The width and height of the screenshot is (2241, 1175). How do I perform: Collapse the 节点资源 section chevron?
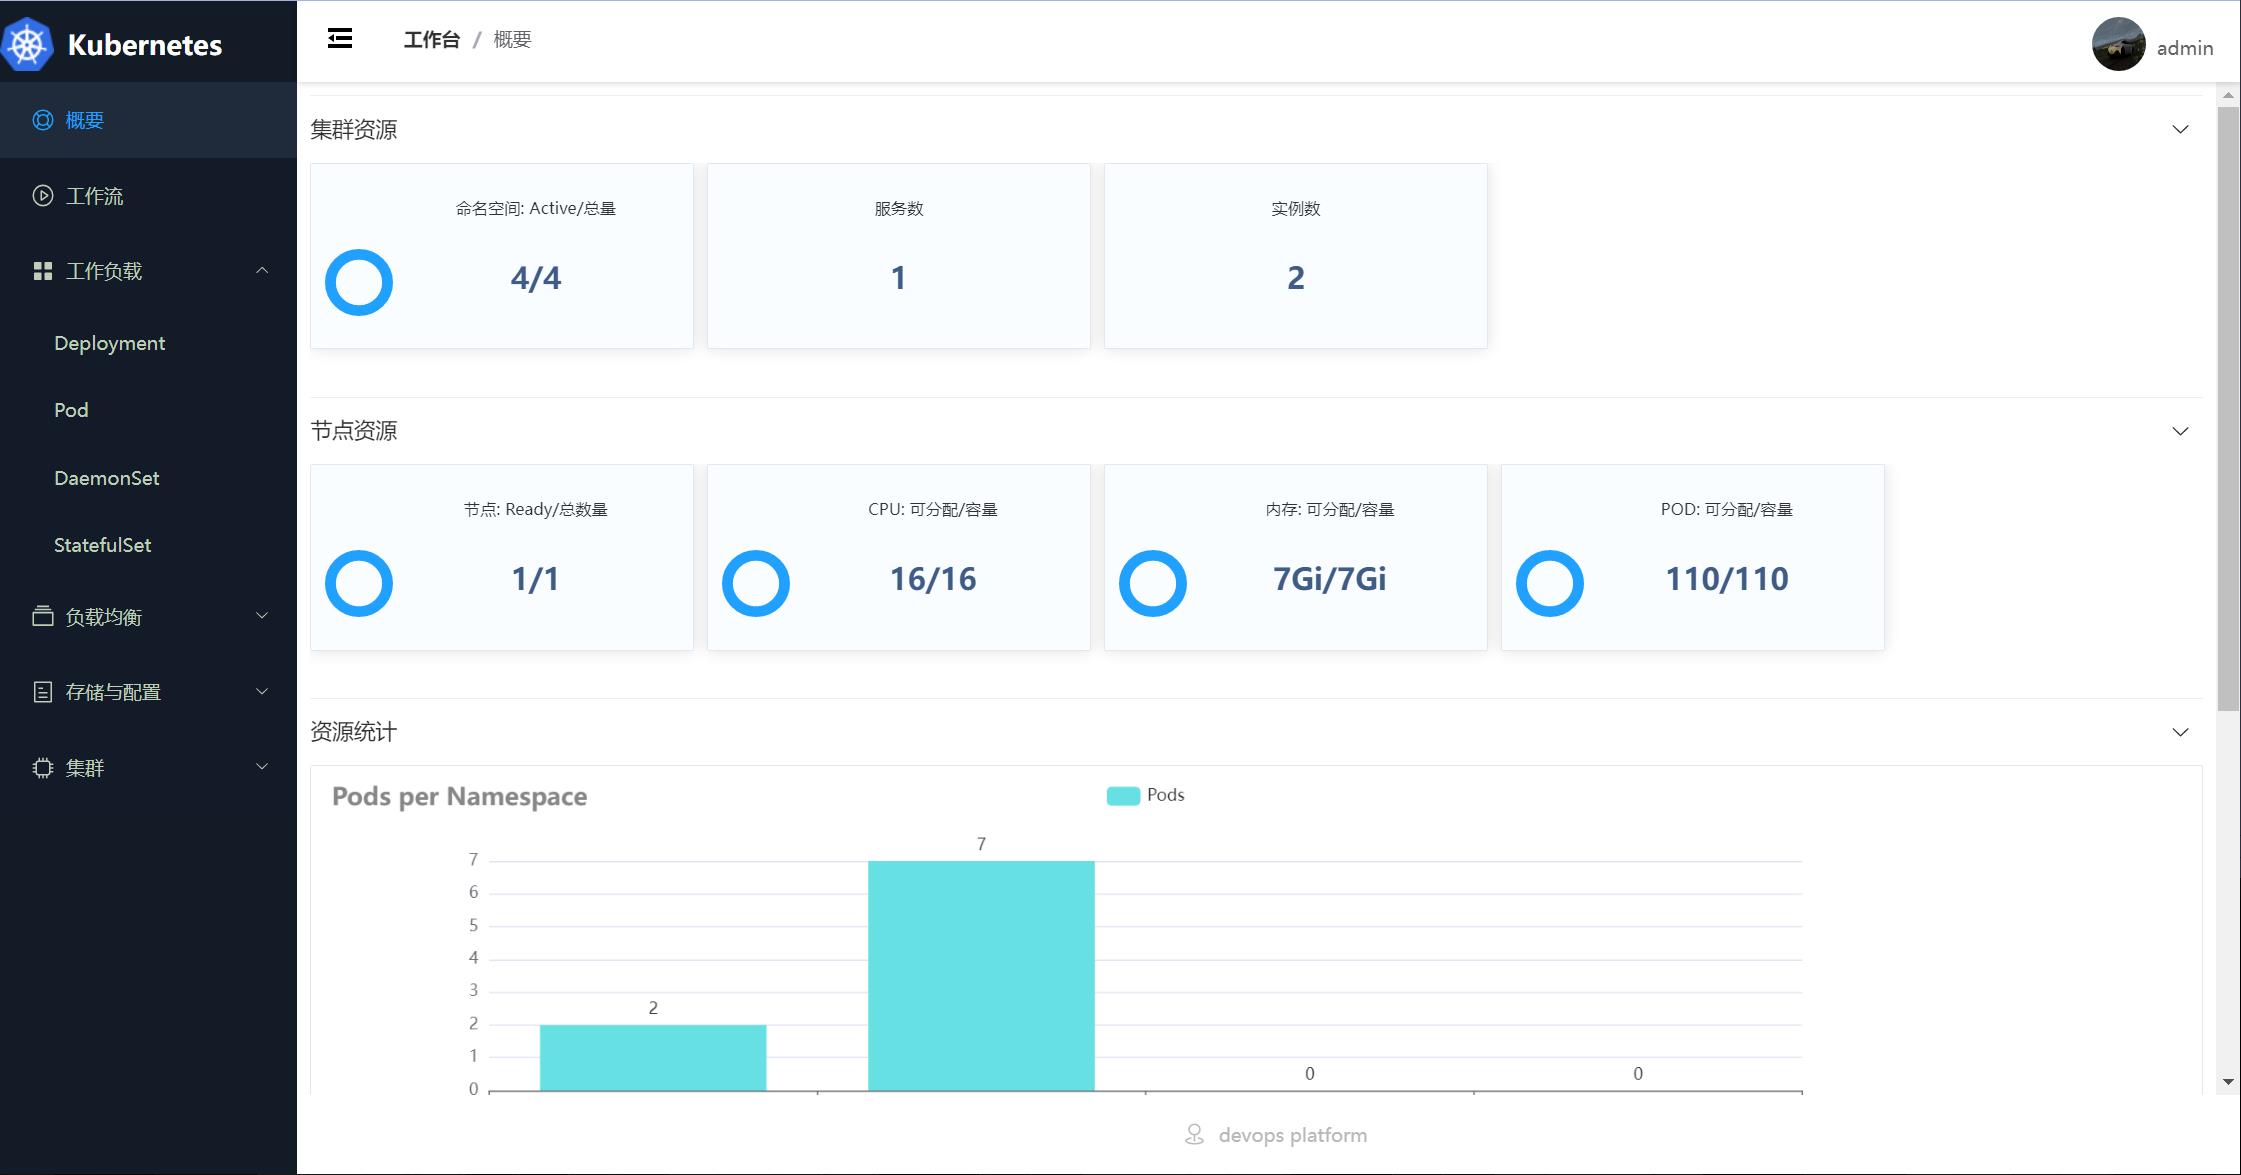[x=2180, y=431]
